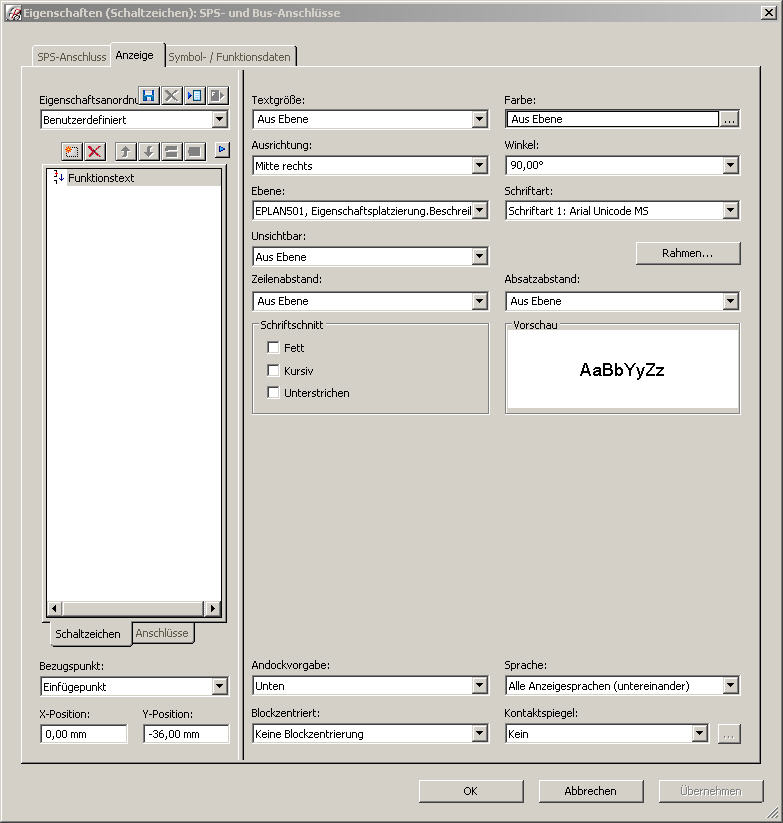Click the Abbrechen button
The width and height of the screenshot is (783, 823).
pyautogui.click(x=590, y=791)
